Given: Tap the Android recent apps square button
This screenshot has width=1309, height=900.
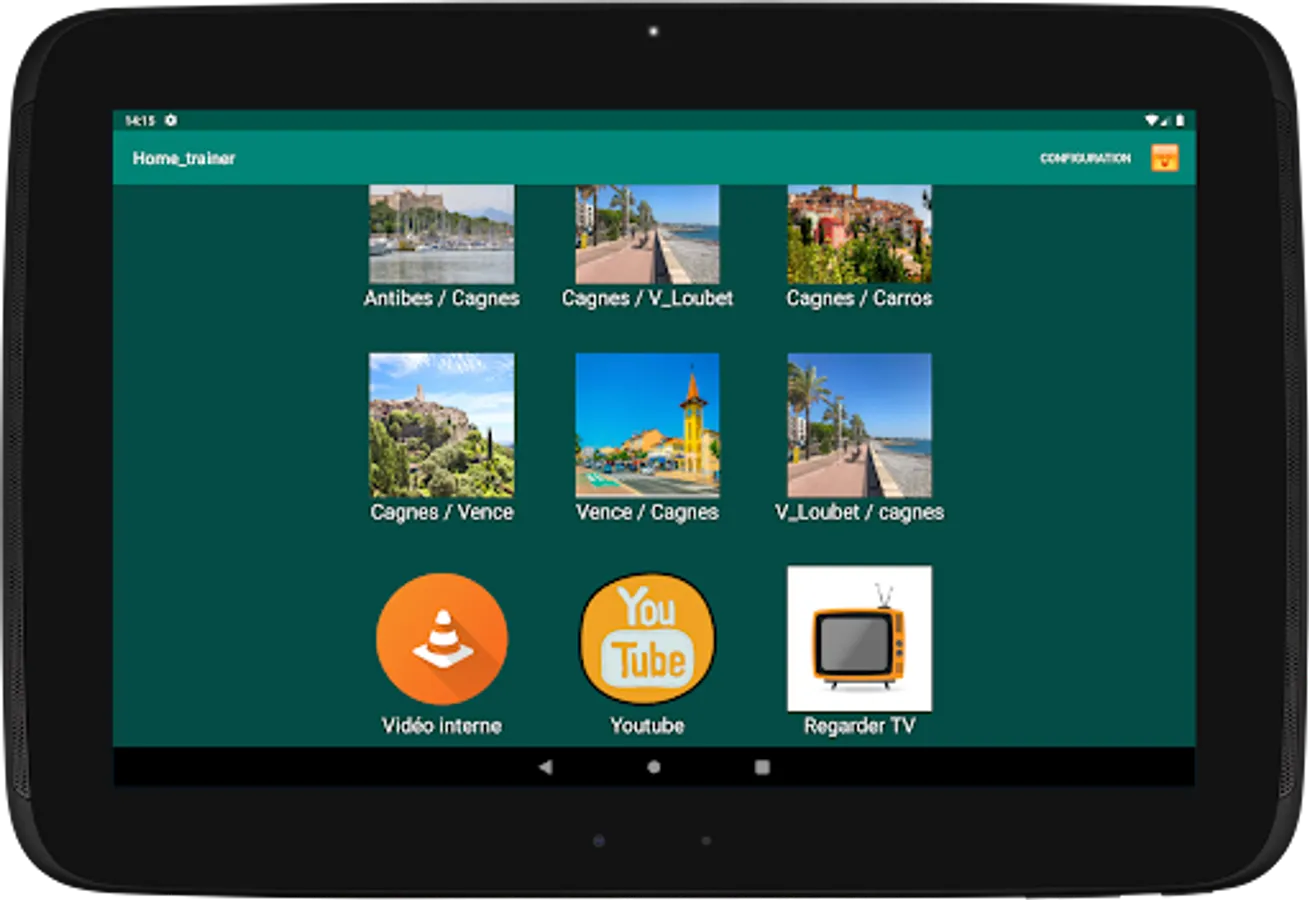Looking at the screenshot, I should tap(763, 767).
